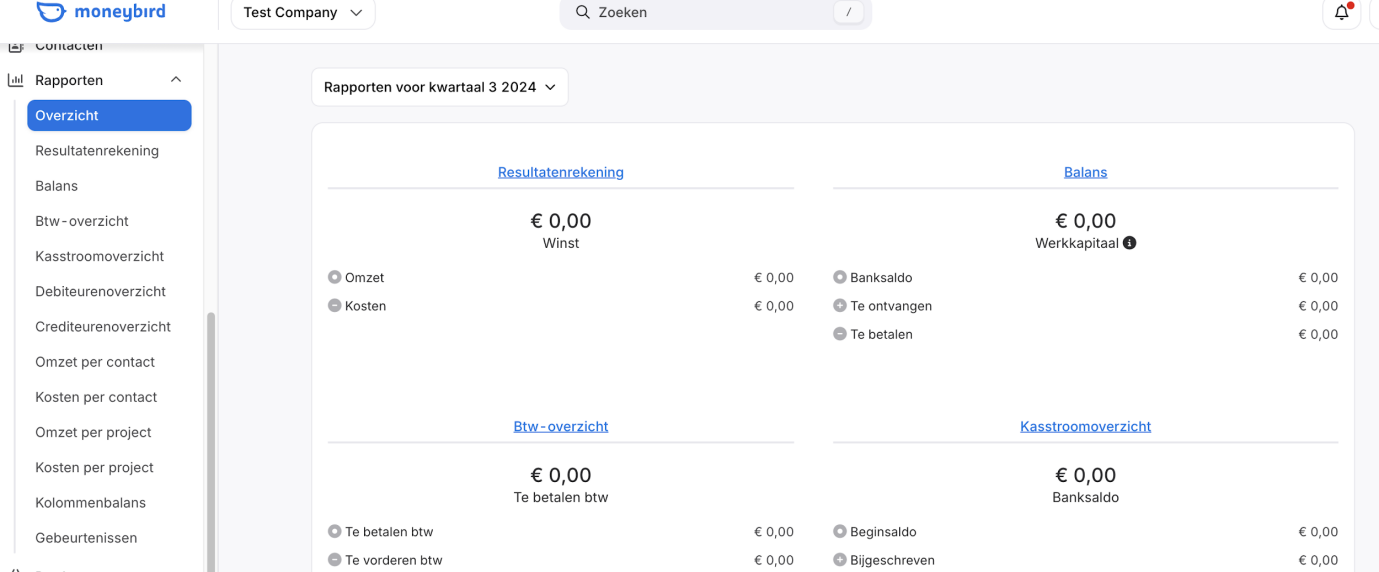Click the Rapporten chart icon in sidebar

tap(15, 80)
